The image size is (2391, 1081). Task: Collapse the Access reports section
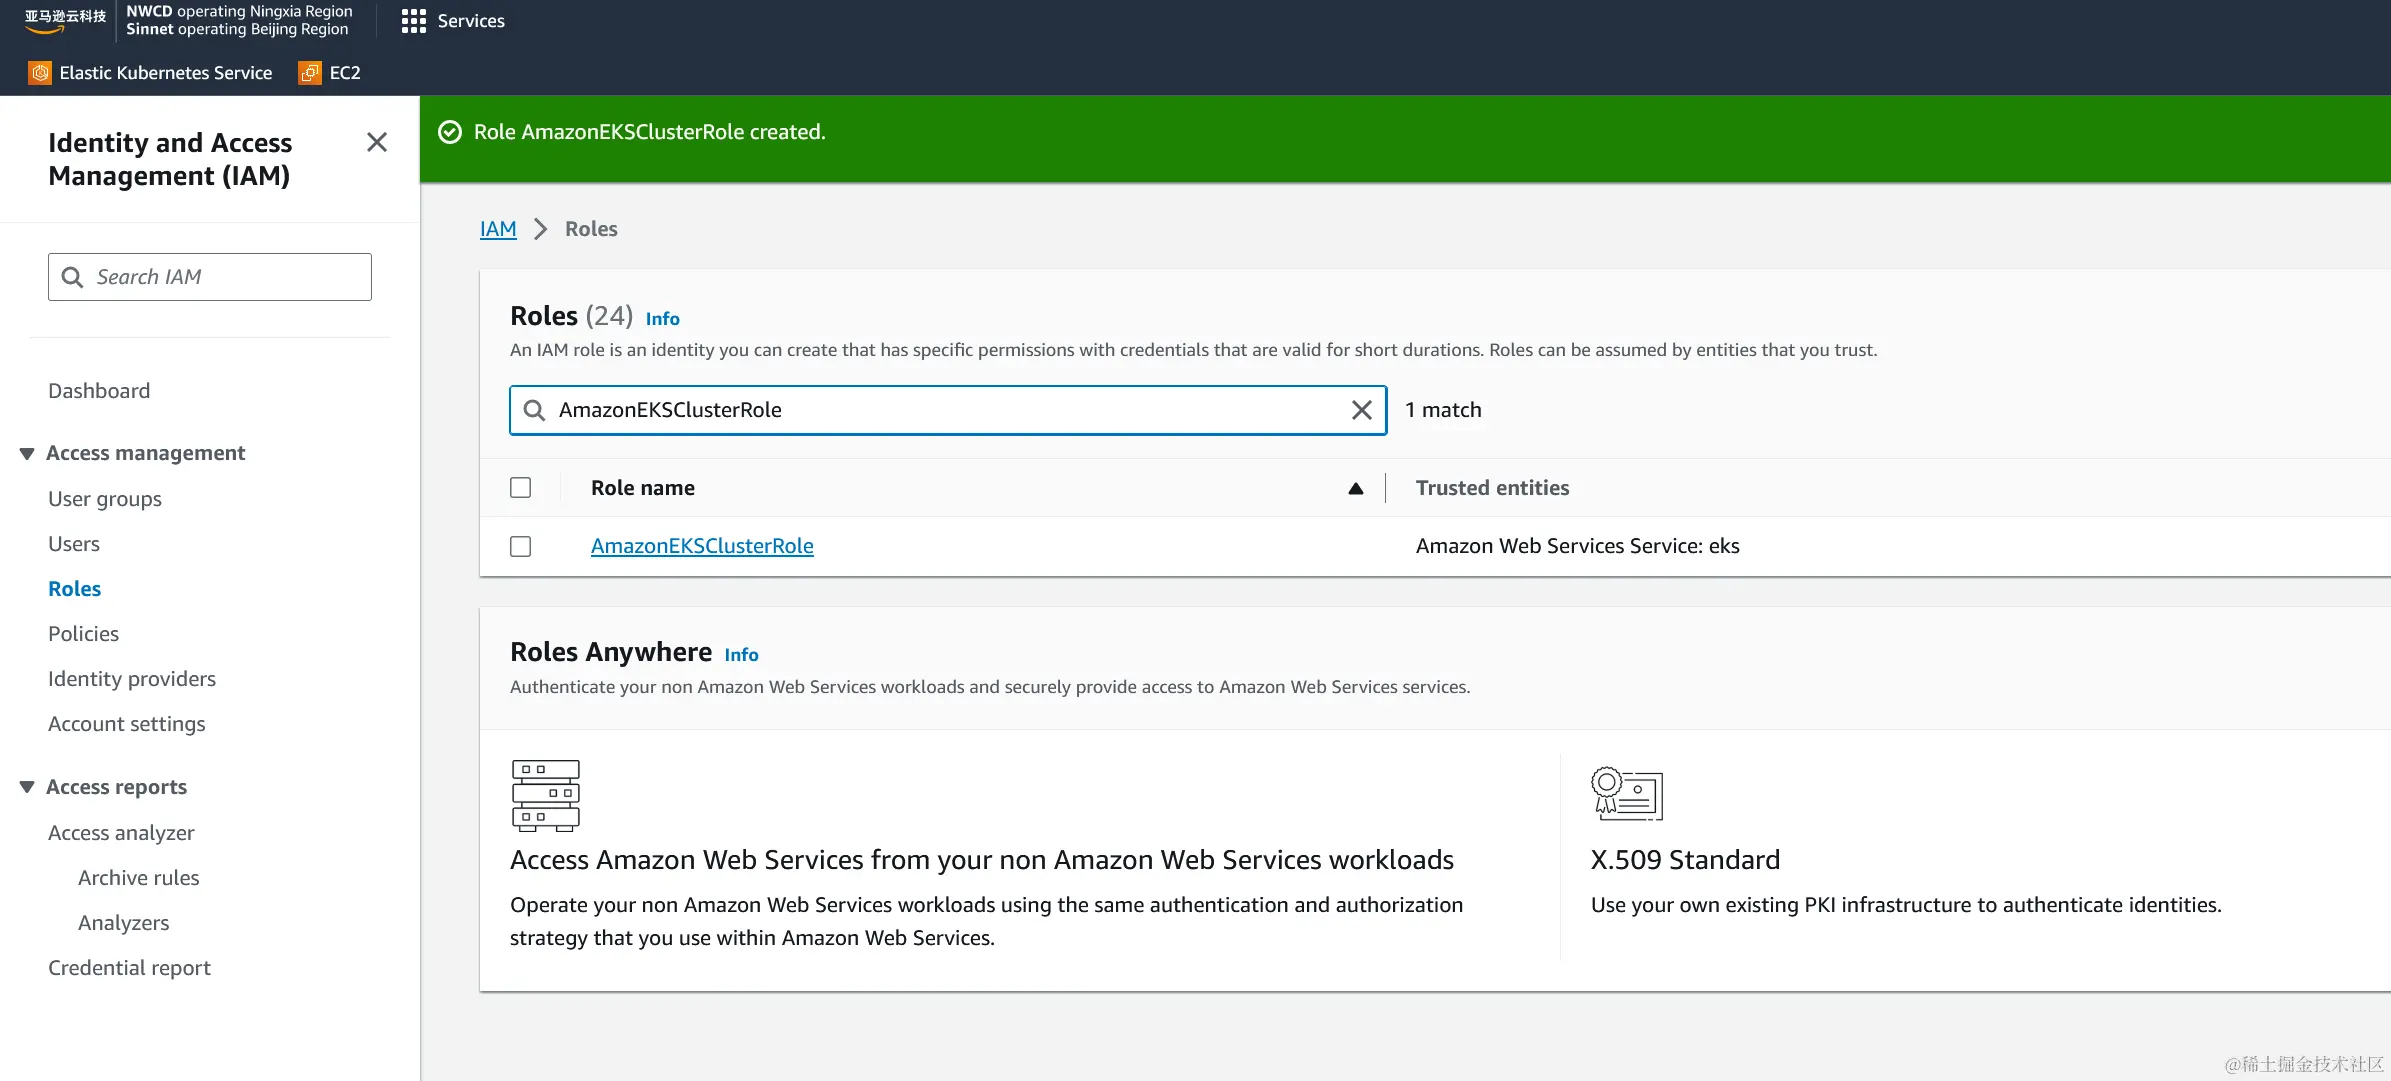(27, 787)
